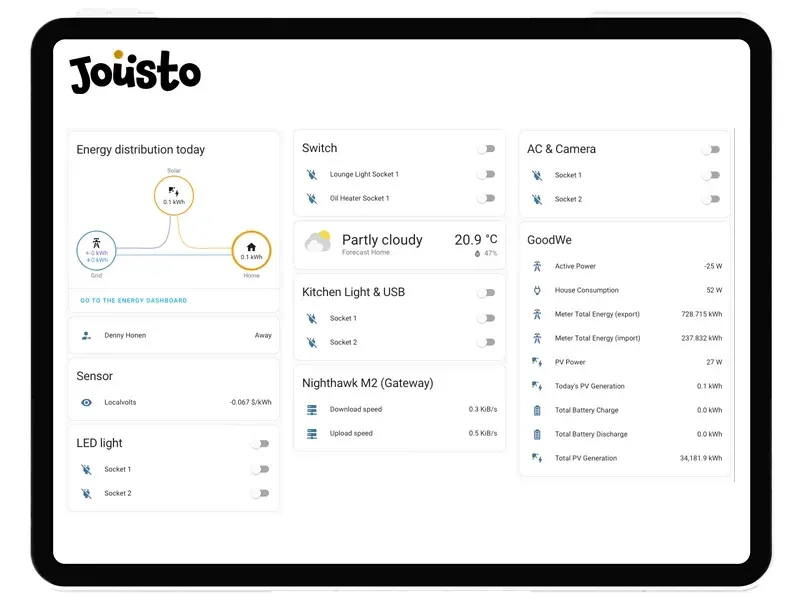Click the Upload speed 0.5 KiB/s value
Viewport: 800px width, 600px height.
tap(483, 434)
